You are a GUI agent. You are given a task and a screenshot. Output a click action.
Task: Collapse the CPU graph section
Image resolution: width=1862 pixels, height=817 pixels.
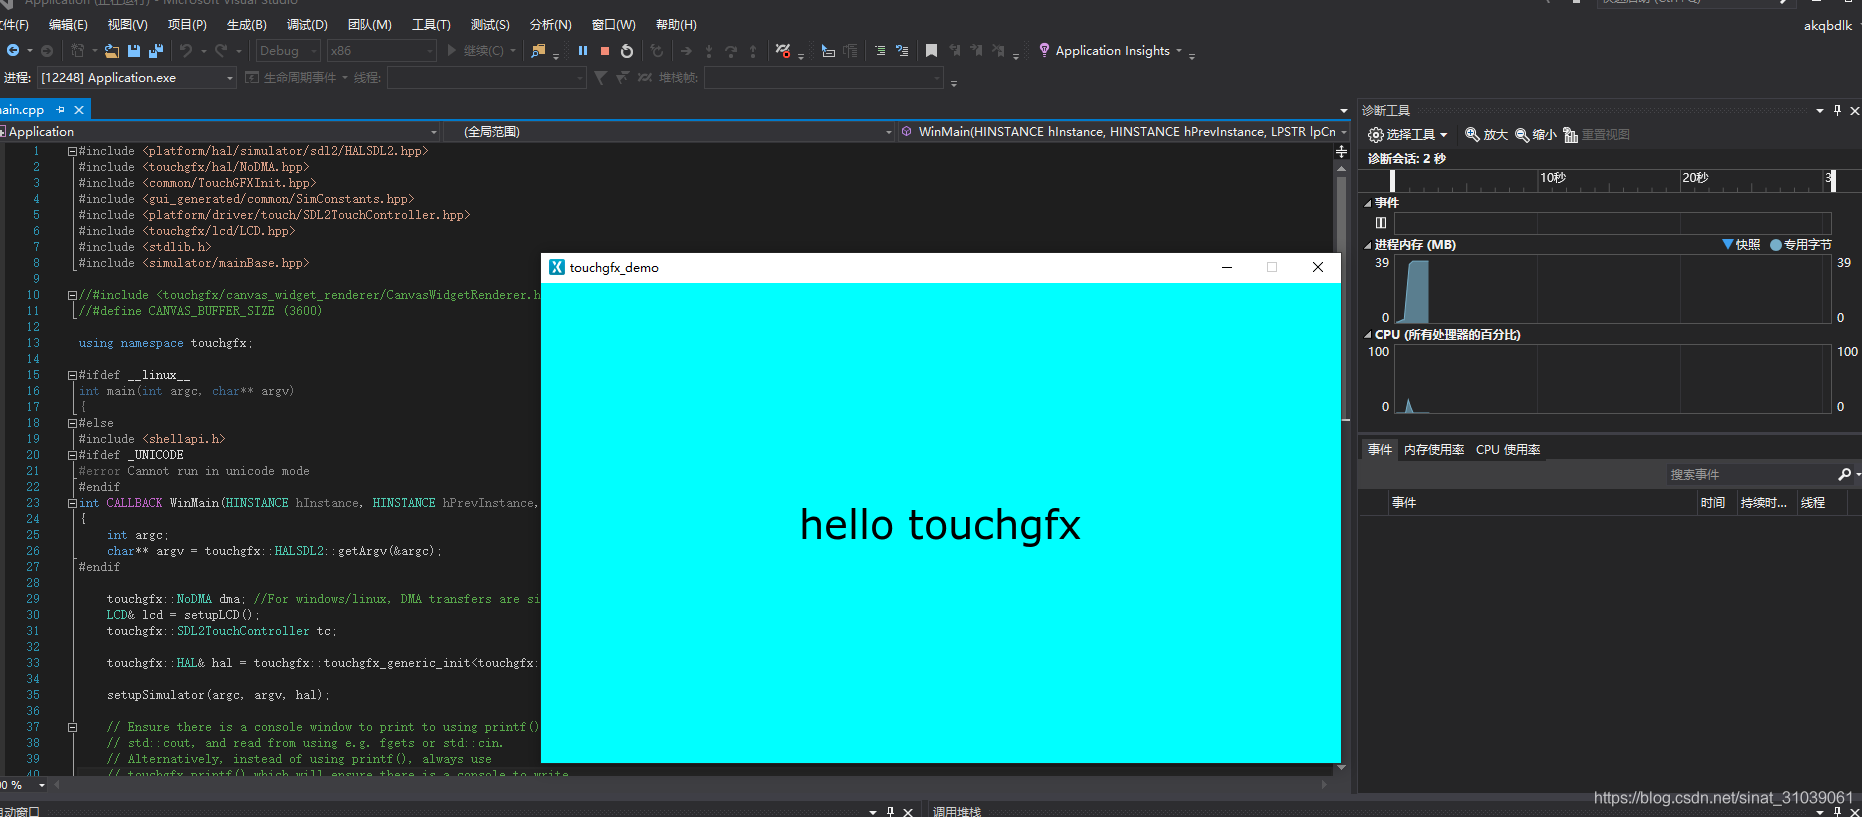(x=1368, y=335)
